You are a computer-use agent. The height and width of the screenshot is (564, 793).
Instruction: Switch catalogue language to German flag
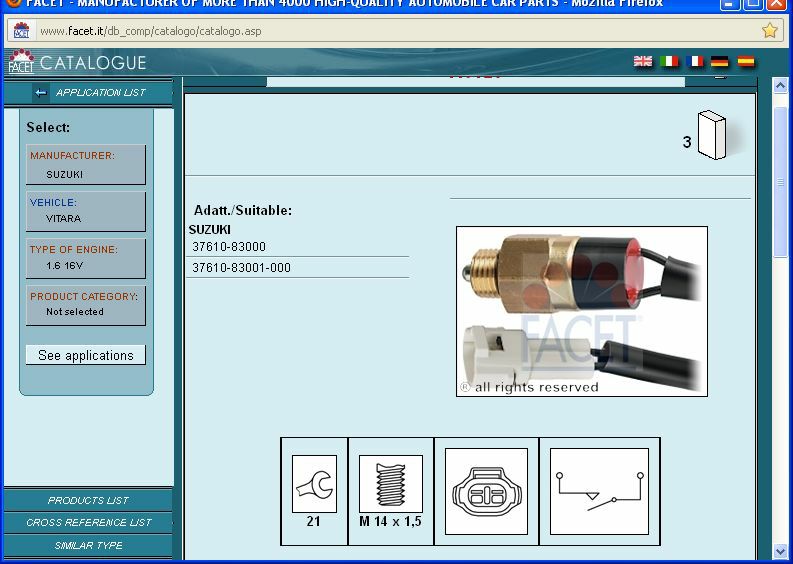(x=719, y=61)
